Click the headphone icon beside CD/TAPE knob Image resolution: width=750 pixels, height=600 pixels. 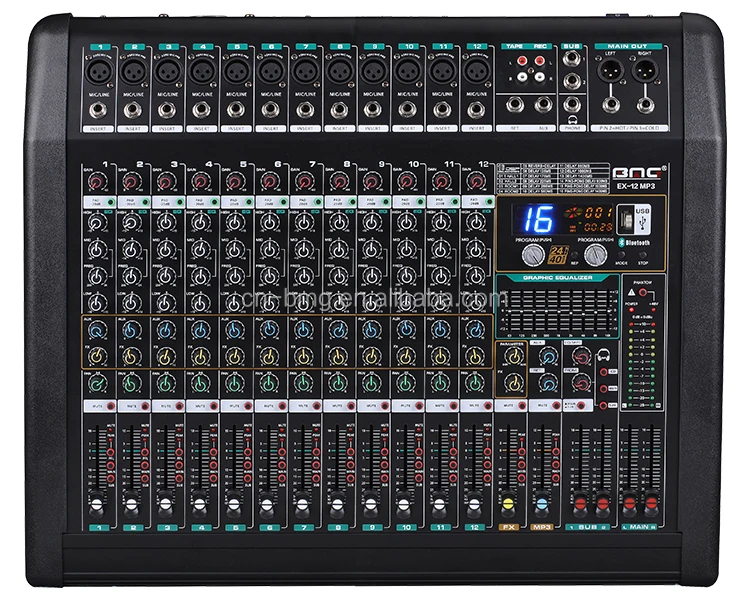pos(604,356)
